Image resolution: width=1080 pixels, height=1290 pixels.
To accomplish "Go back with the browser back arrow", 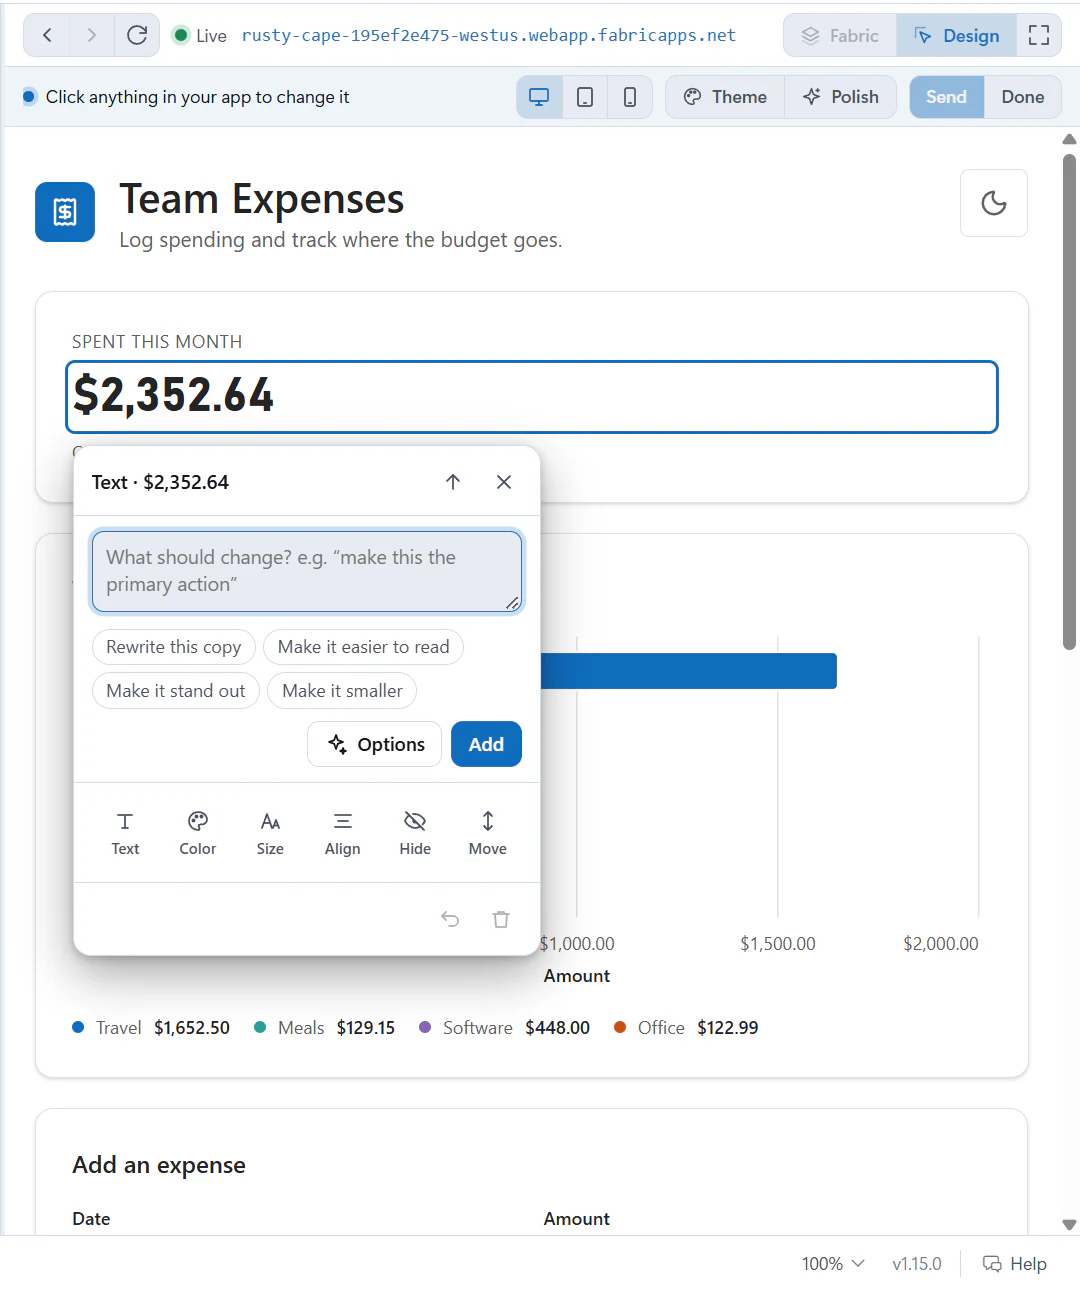I will click(x=47, y=35).
